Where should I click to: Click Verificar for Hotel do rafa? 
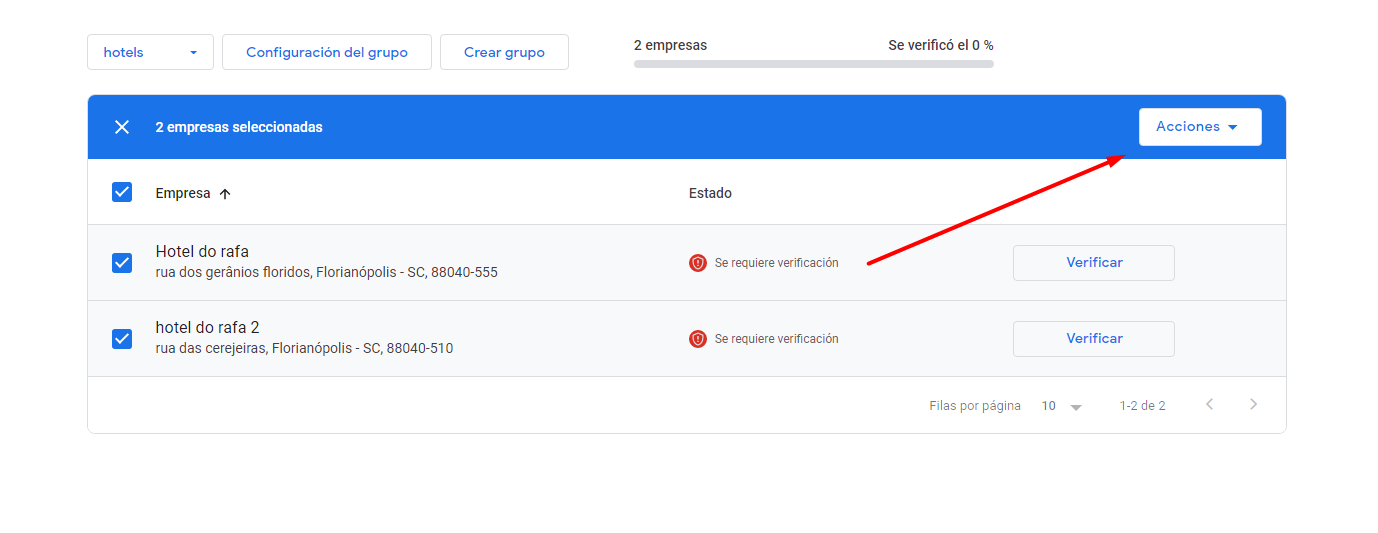[1094, 263]
